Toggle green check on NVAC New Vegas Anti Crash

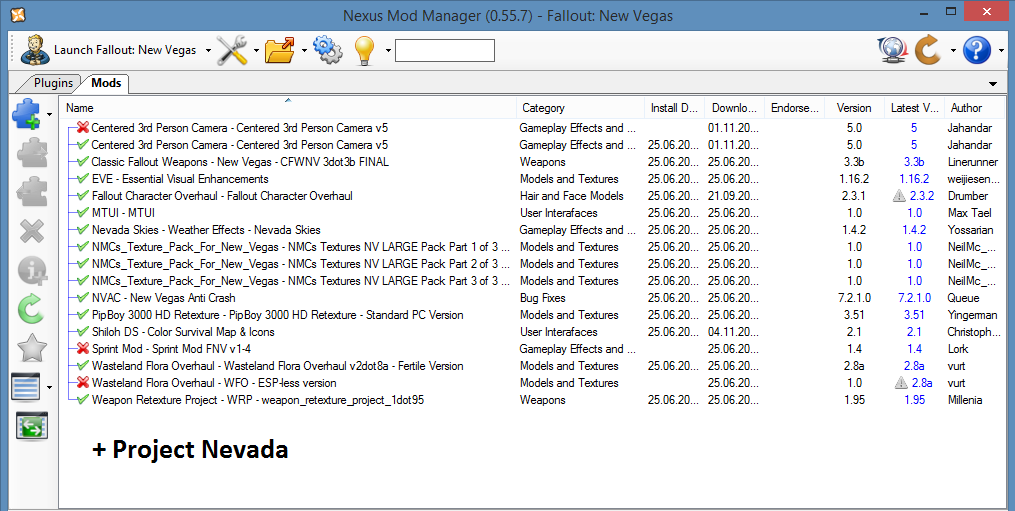click(x=82, y=298)
